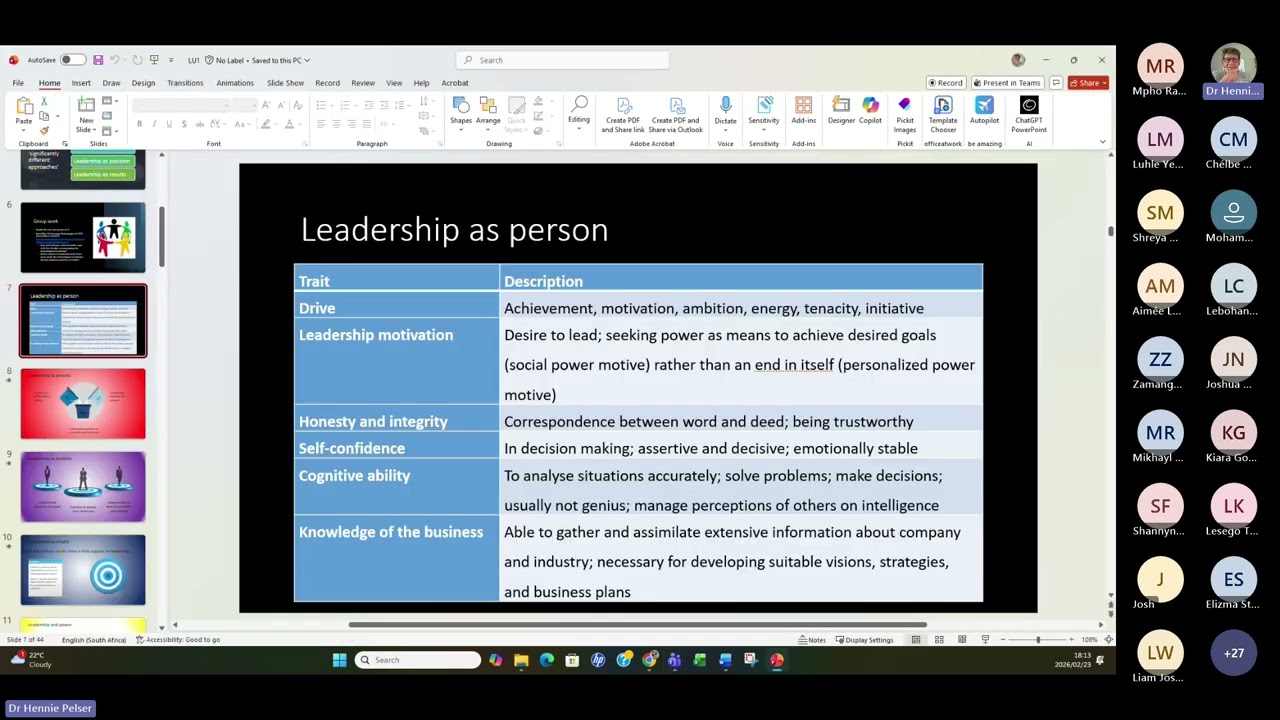Screen dimensions: 1280x720
Task: Click the Windows Start button
Action: point(339,660)
